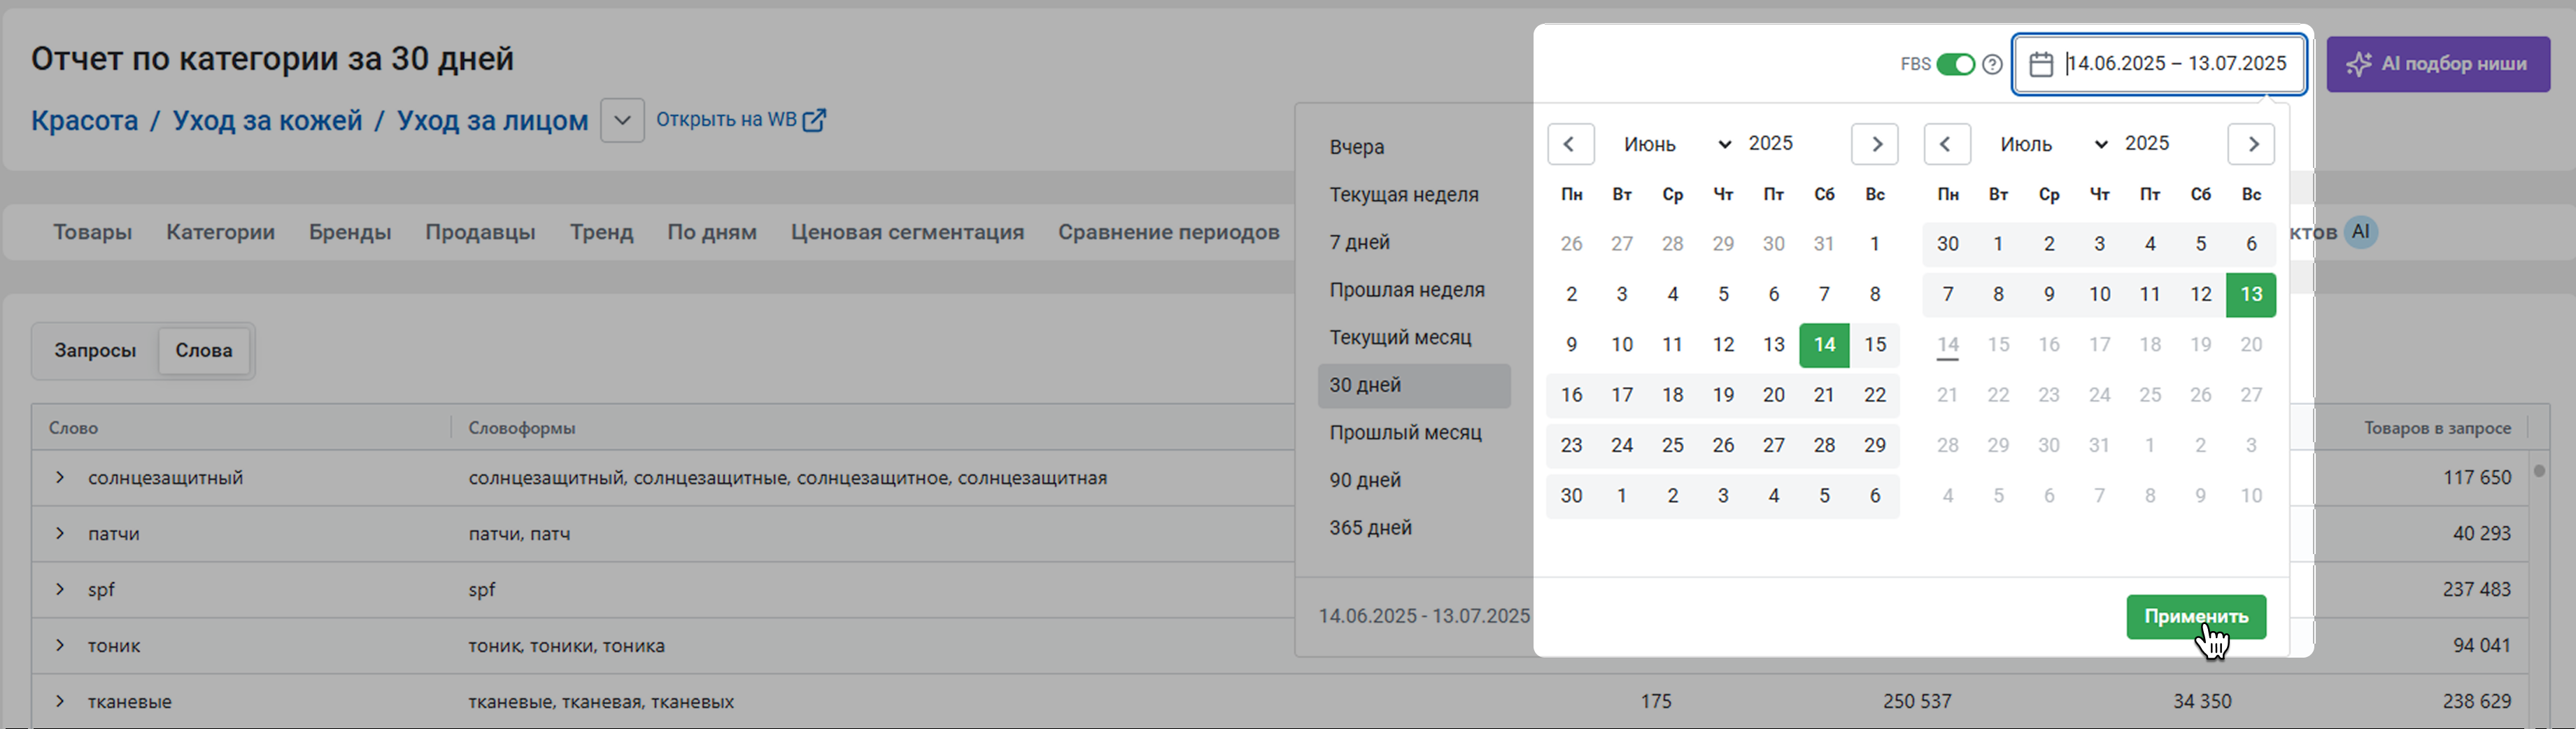Go to previous month in June calendar

[1570, 144]
